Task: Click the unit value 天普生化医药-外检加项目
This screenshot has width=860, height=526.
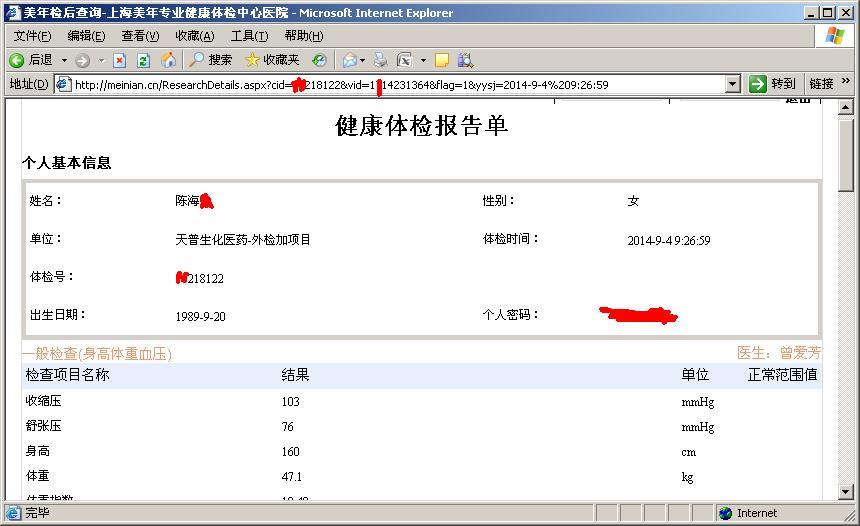Action: click(x=243, y=240)
